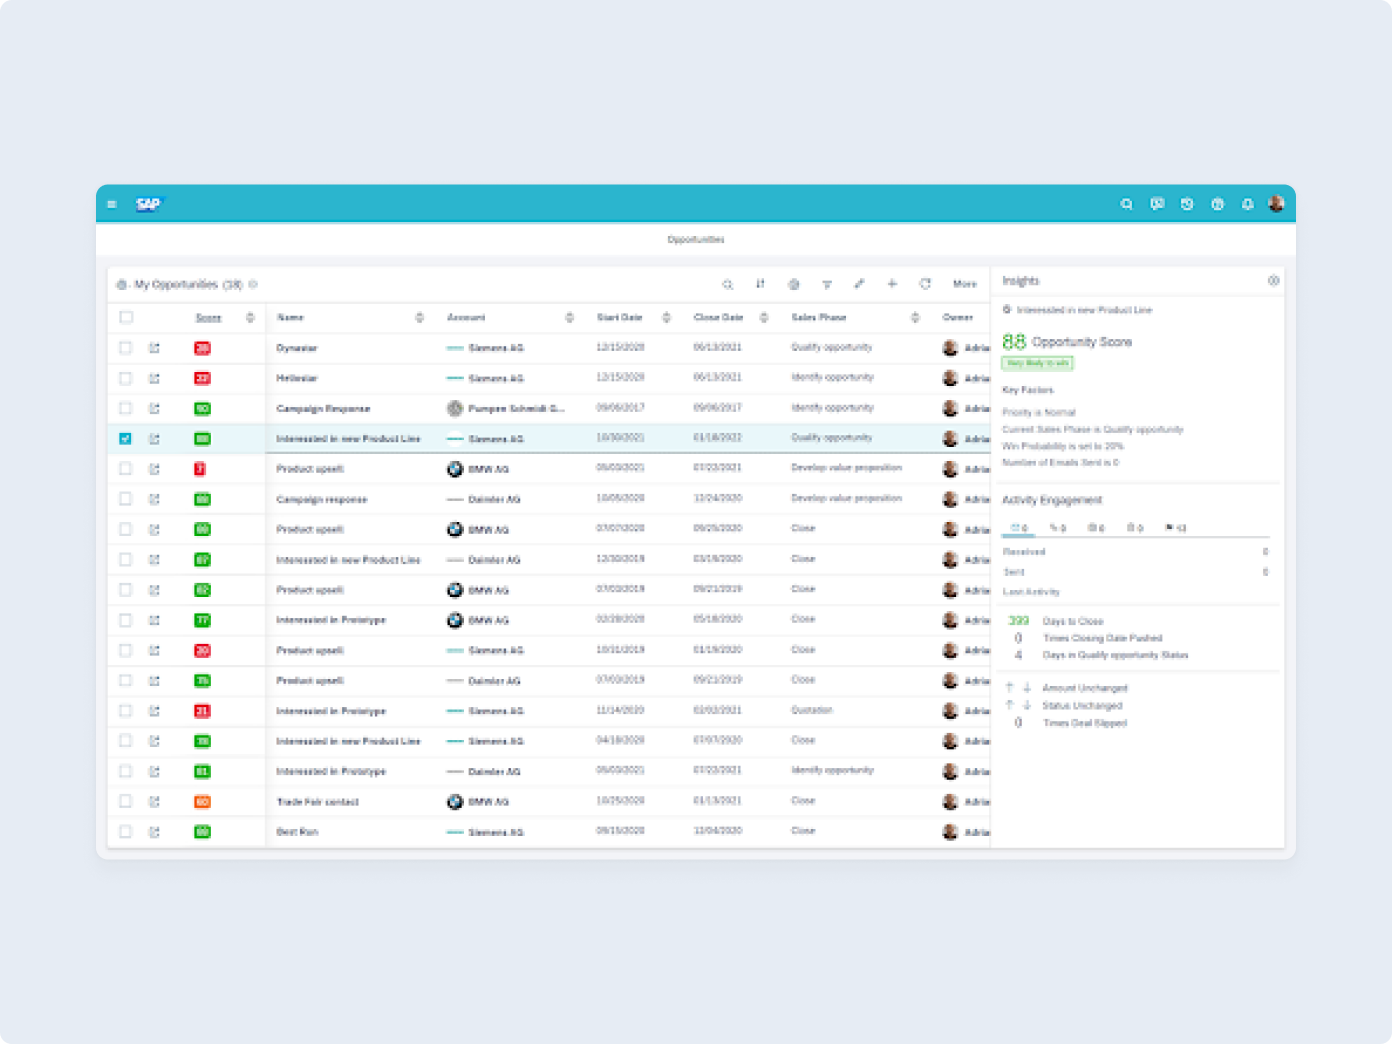Click the Opportunities page title
Screen dimensions: 1392x1044
click(696, 240)
